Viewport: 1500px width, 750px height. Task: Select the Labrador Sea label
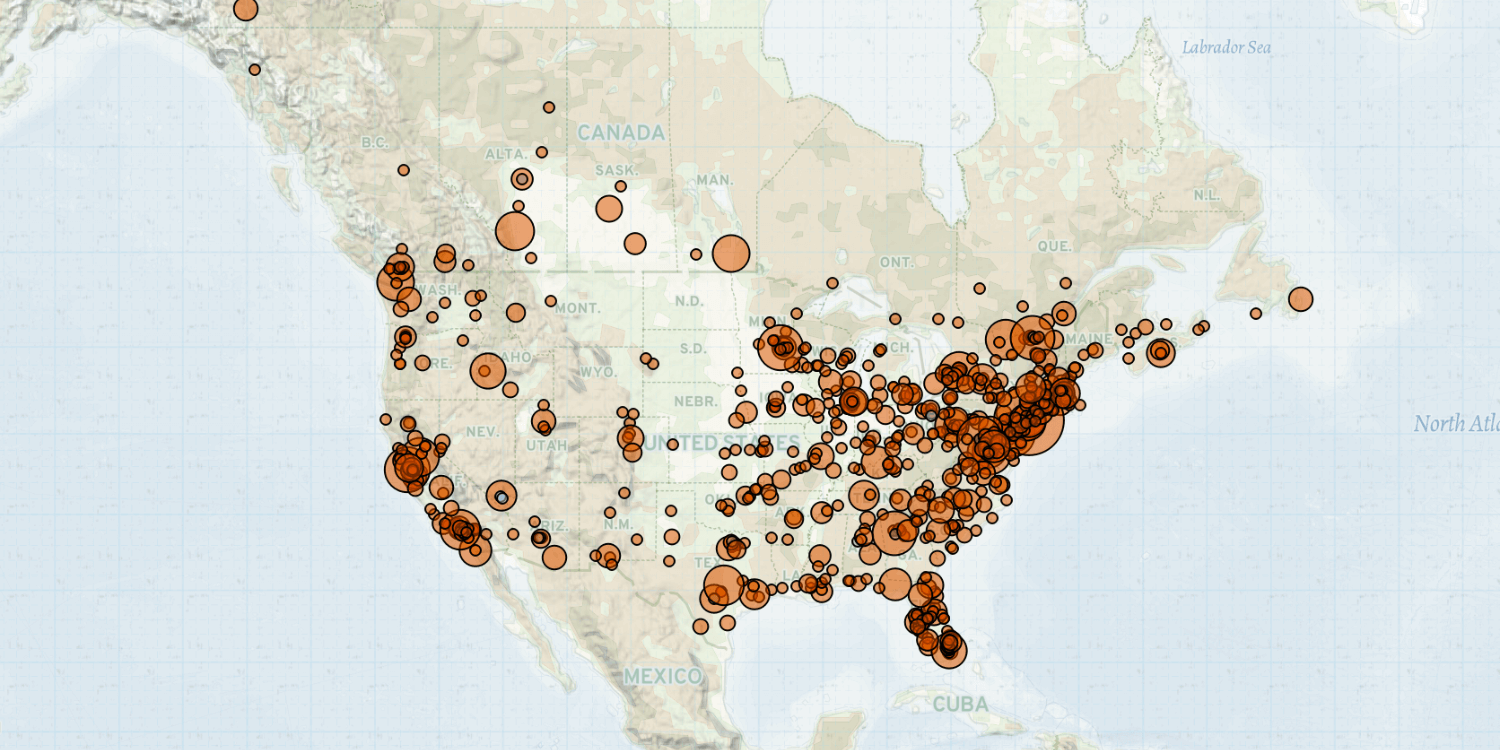[1227, 47]
